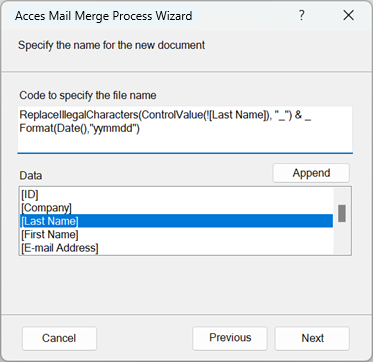Click the Append button
This screenshot has height=362, width=373.
(x=311, y=173)
